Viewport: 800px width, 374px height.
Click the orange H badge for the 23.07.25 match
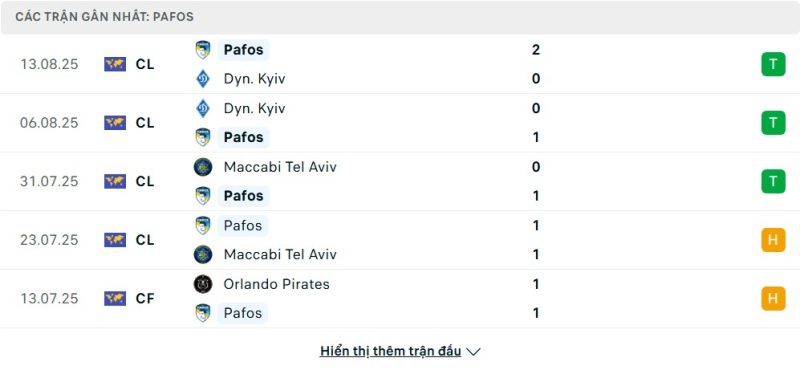click(x=773, y=240)
